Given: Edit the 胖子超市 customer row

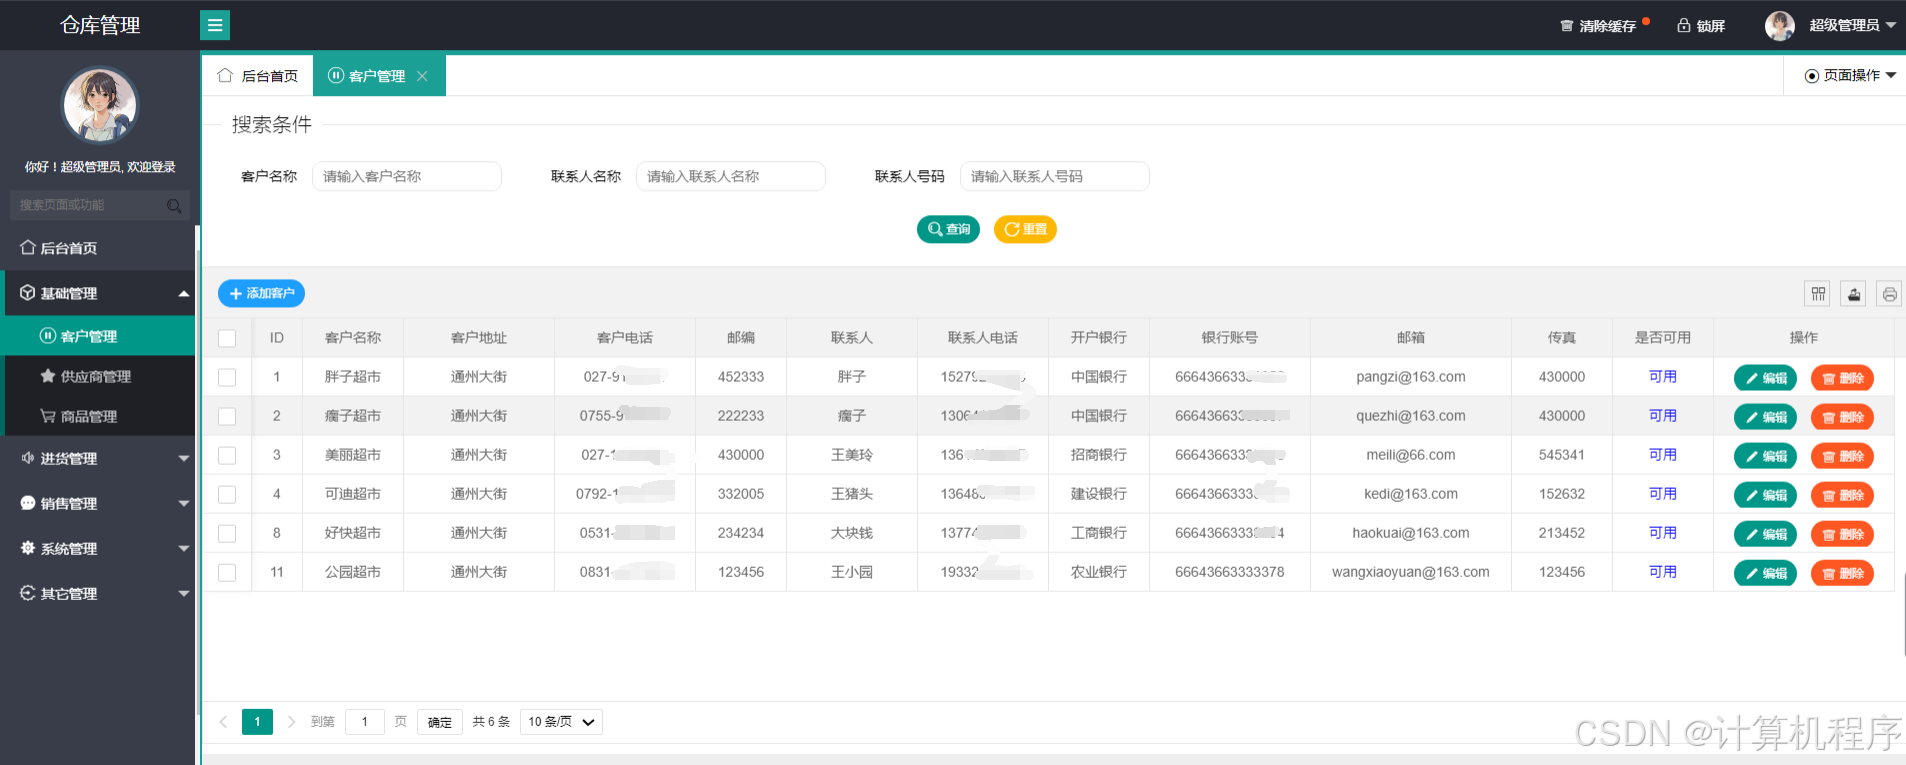Looking at the screenshot, I should click(1765, 378).
